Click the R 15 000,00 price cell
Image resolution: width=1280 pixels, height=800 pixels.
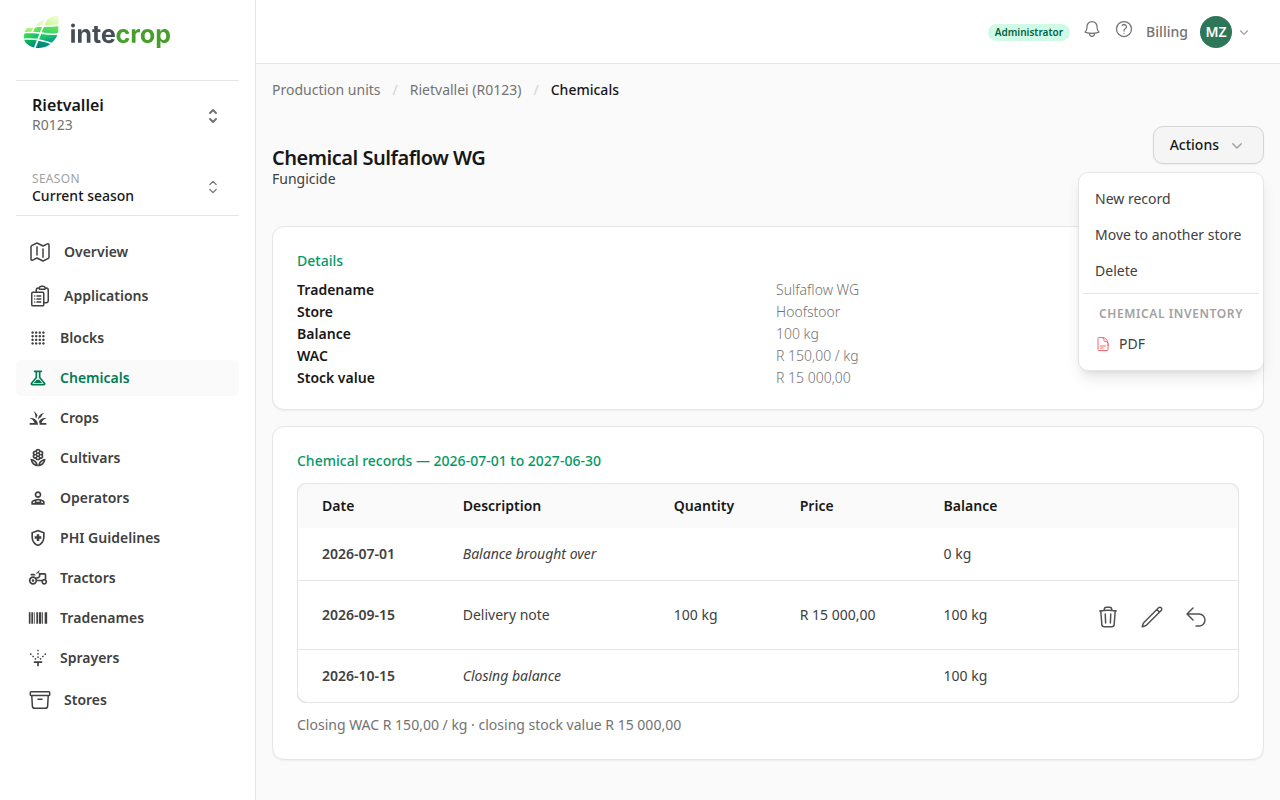point(838,615)
